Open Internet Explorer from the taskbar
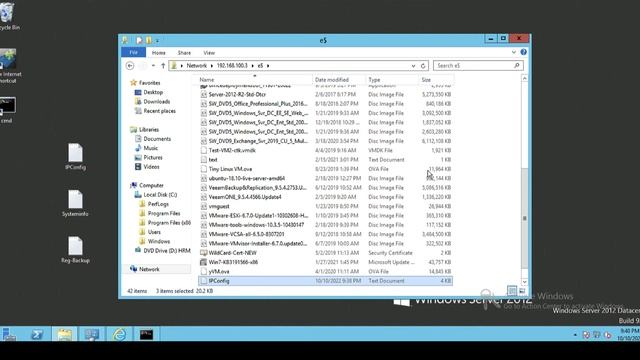 119,334
